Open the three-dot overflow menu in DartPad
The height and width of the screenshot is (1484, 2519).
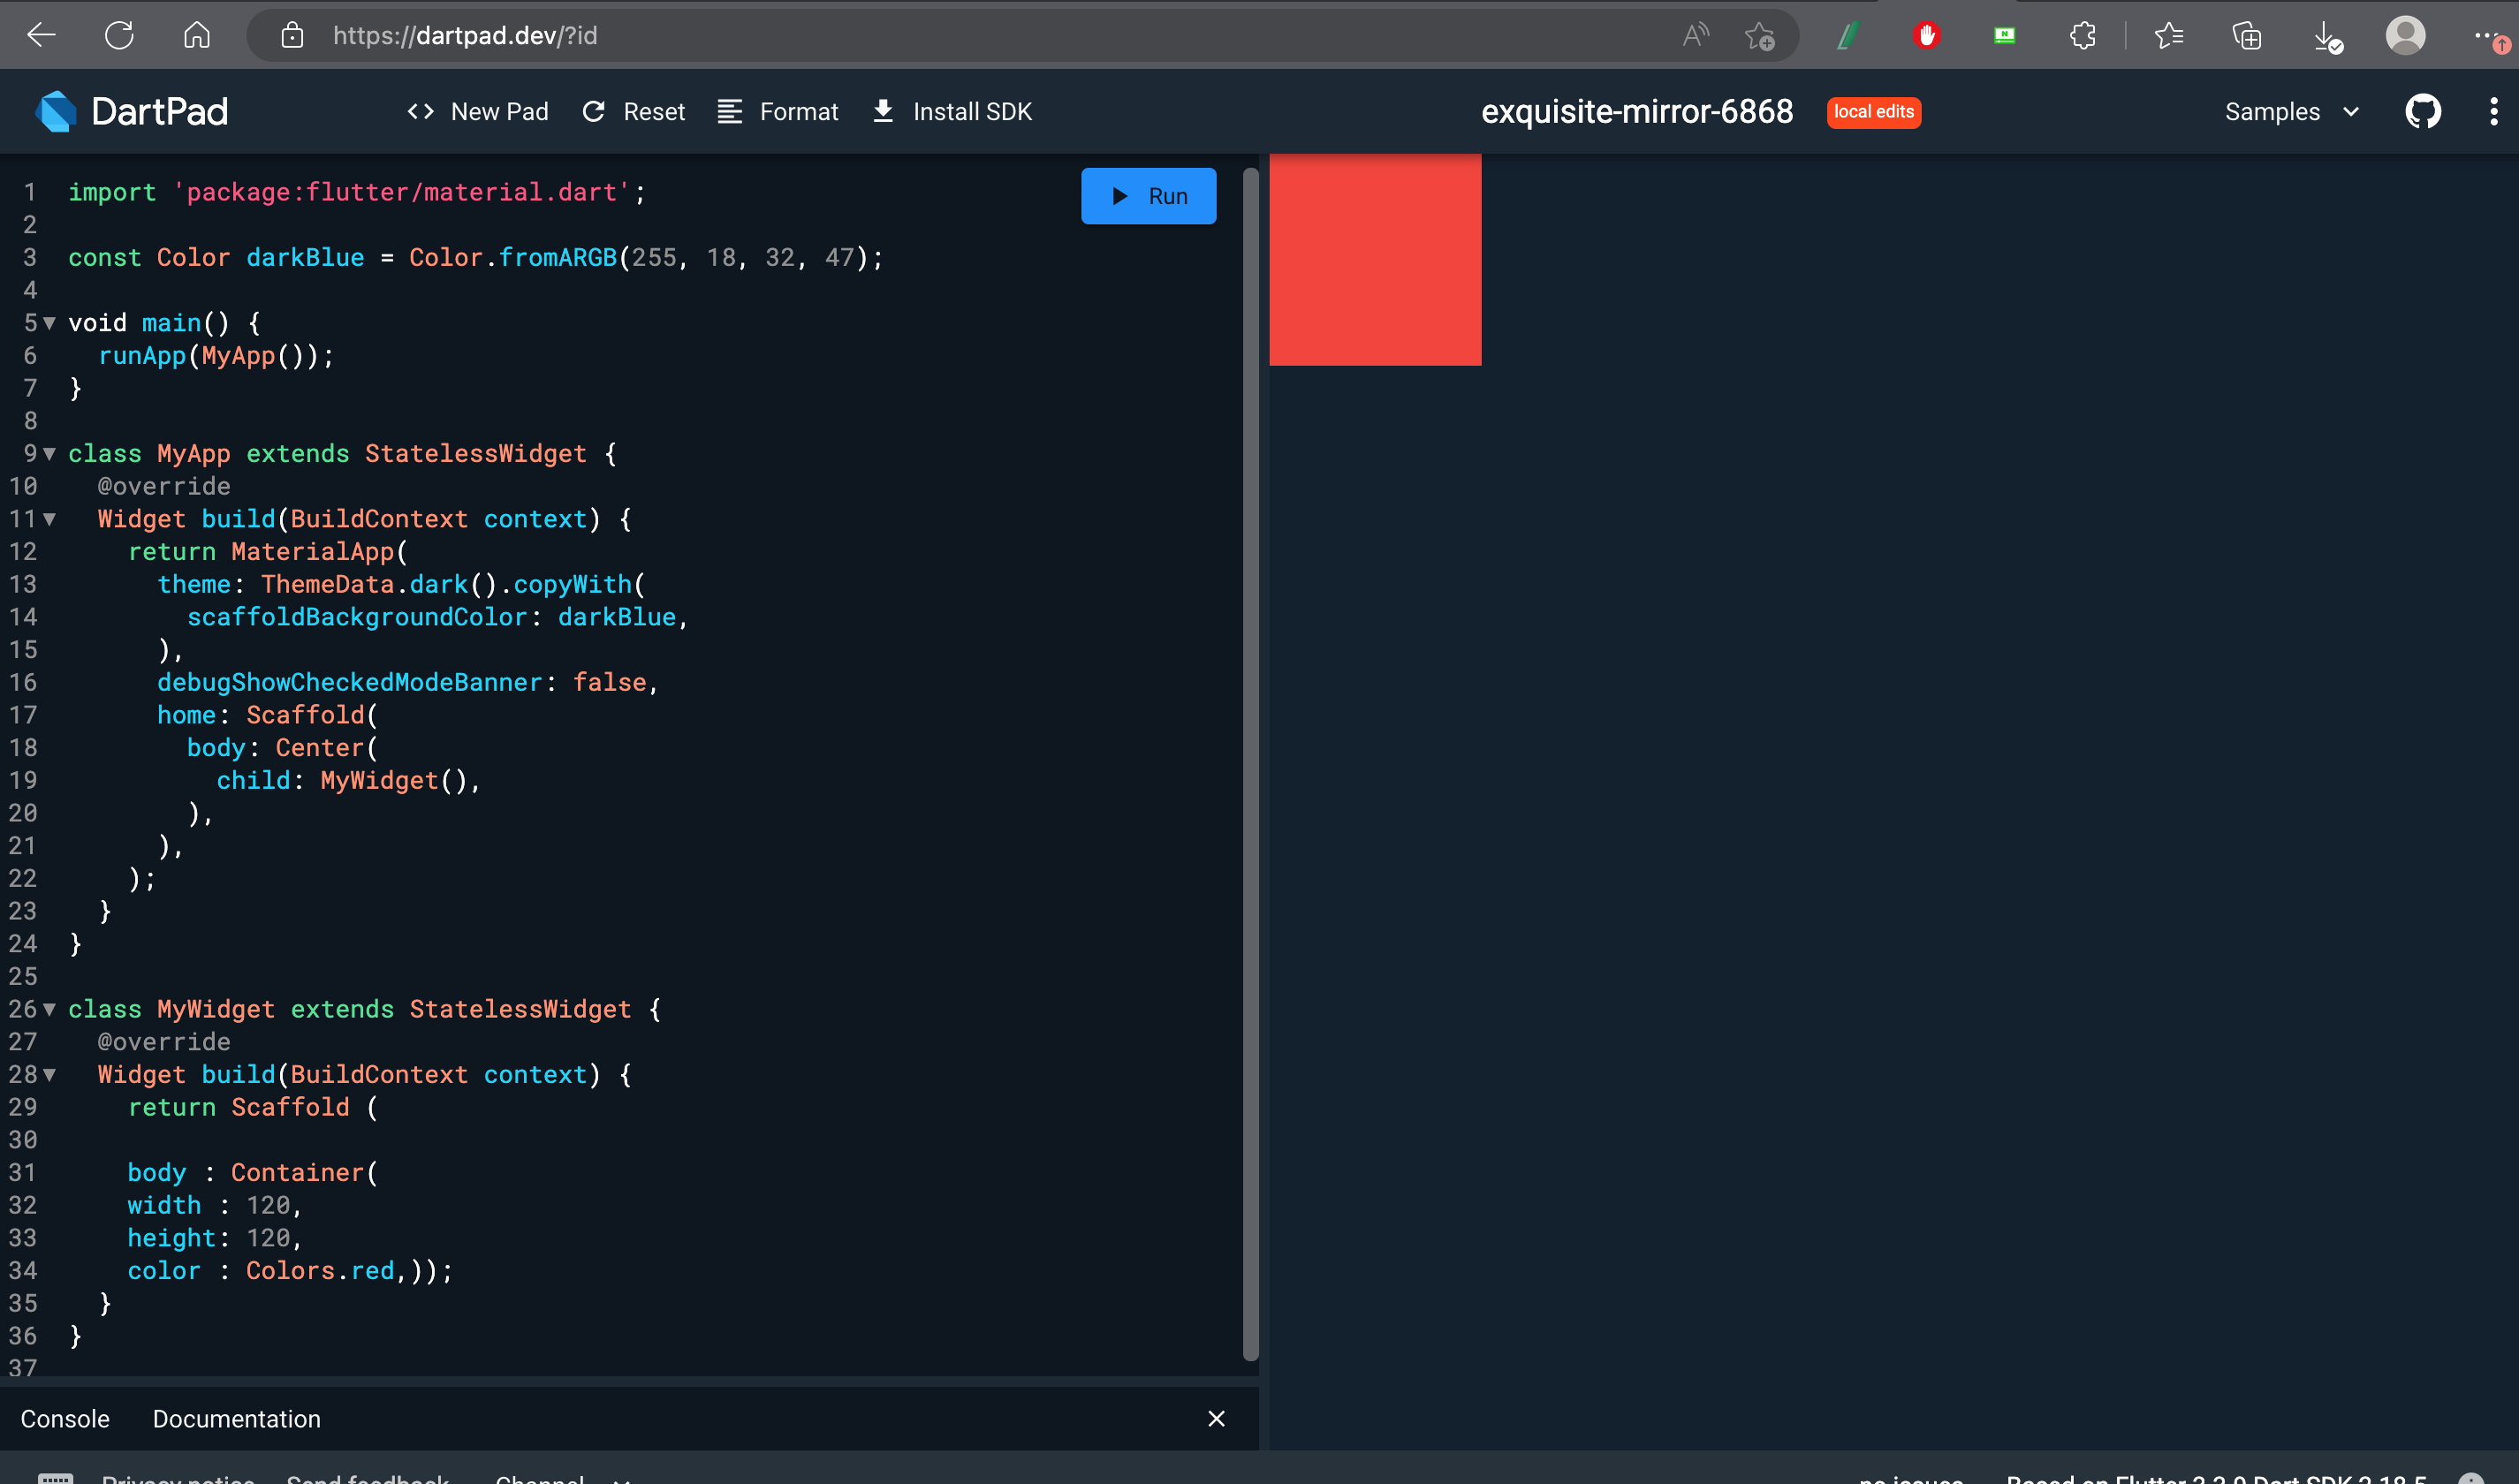[x=2493, y=111]
